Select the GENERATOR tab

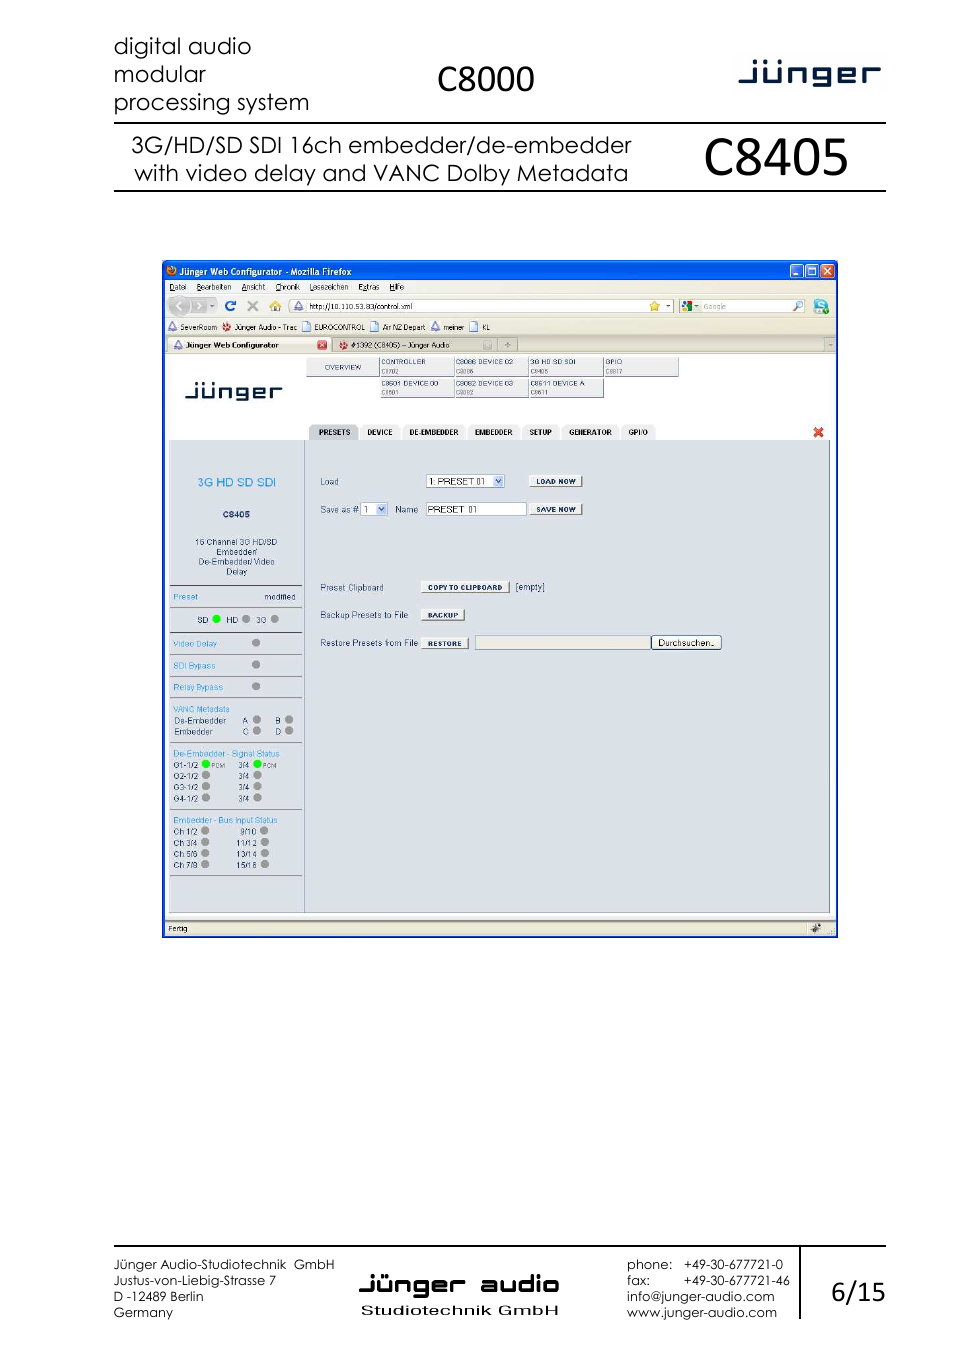click(590, 433)
